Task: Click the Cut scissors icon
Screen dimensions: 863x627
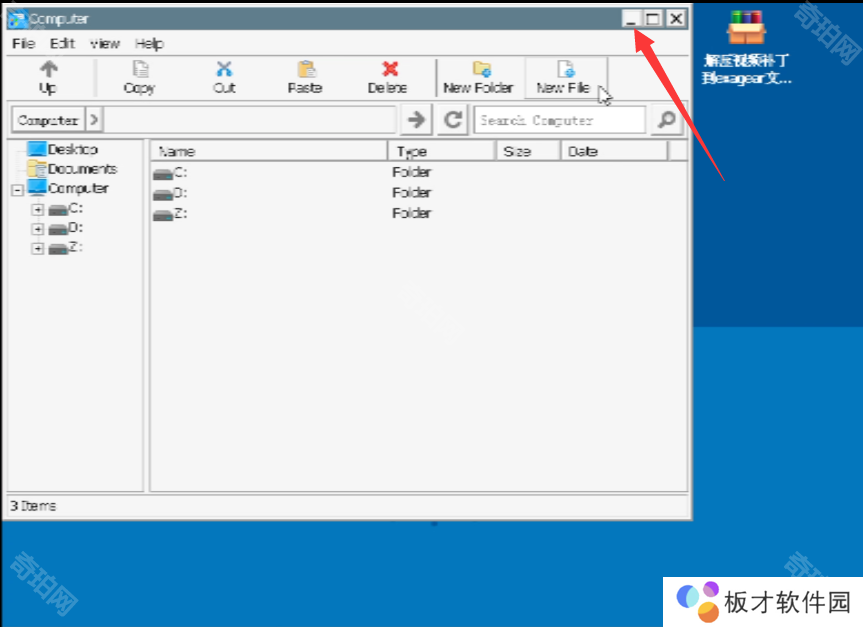Action: pyautogui.click(x=224, y=70)
